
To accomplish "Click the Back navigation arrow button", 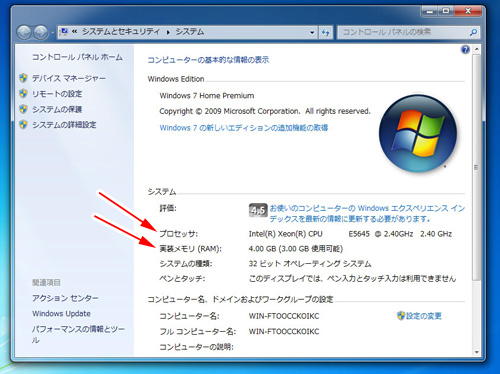I will pos(24,32).
